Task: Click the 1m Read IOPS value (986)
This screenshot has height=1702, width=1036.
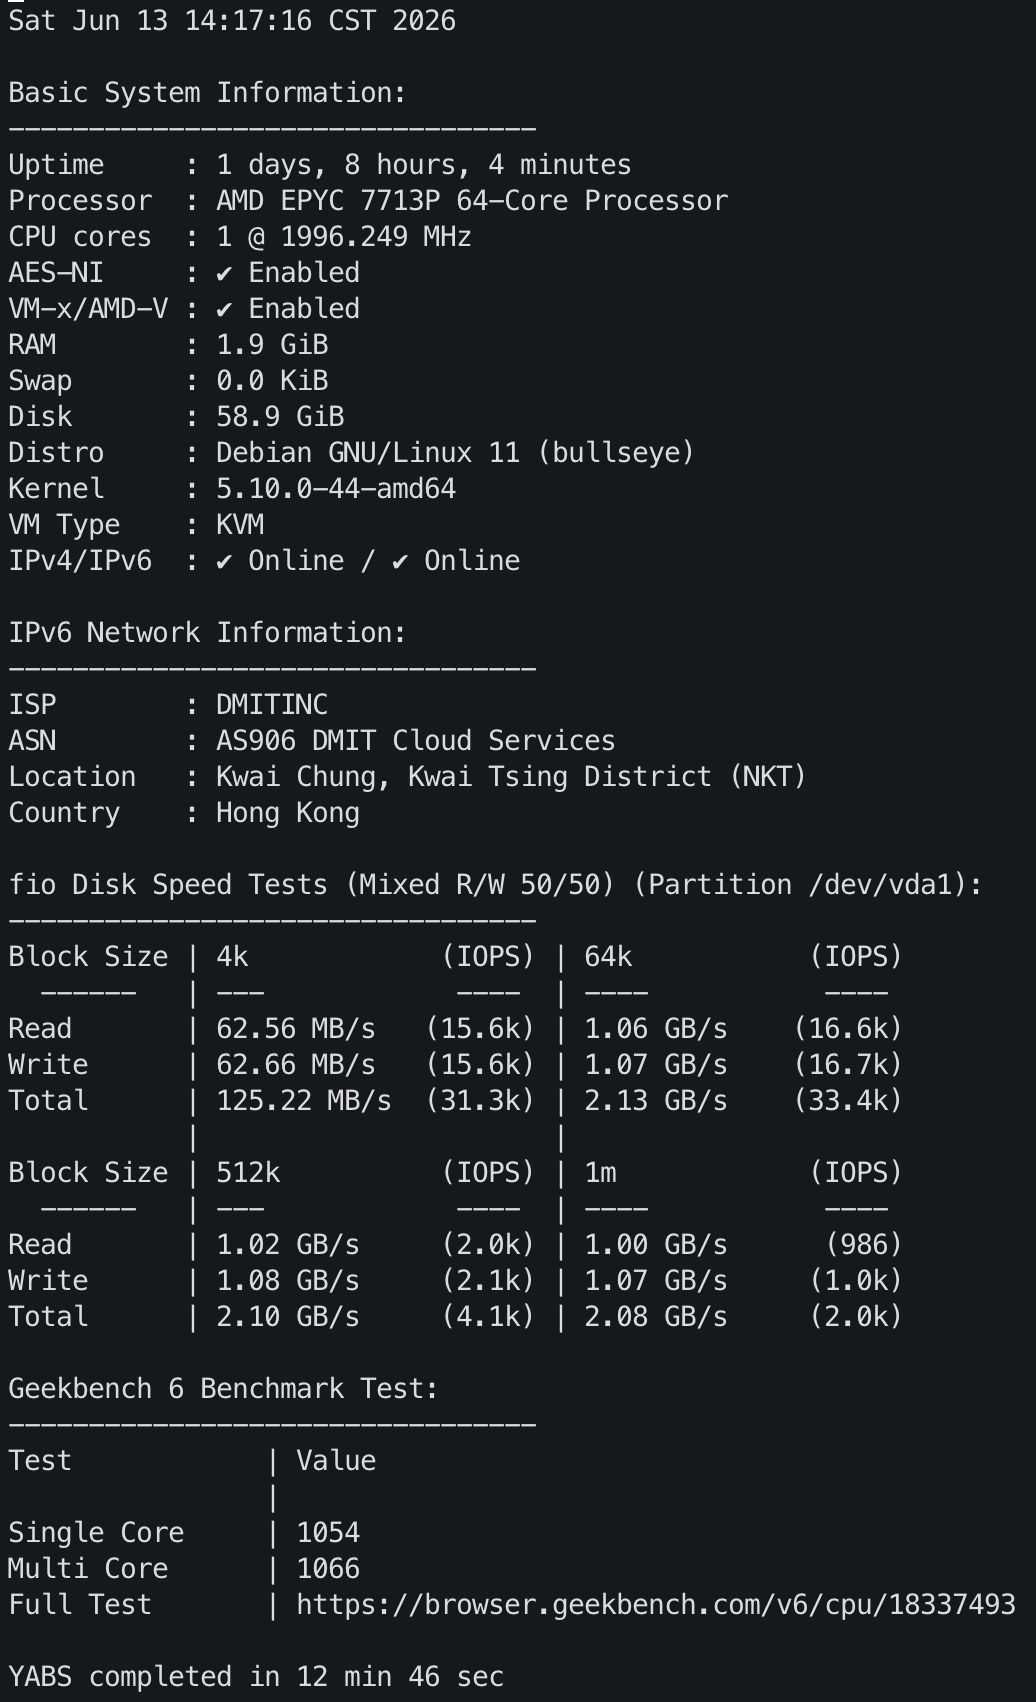Action: click(864, 1245)
